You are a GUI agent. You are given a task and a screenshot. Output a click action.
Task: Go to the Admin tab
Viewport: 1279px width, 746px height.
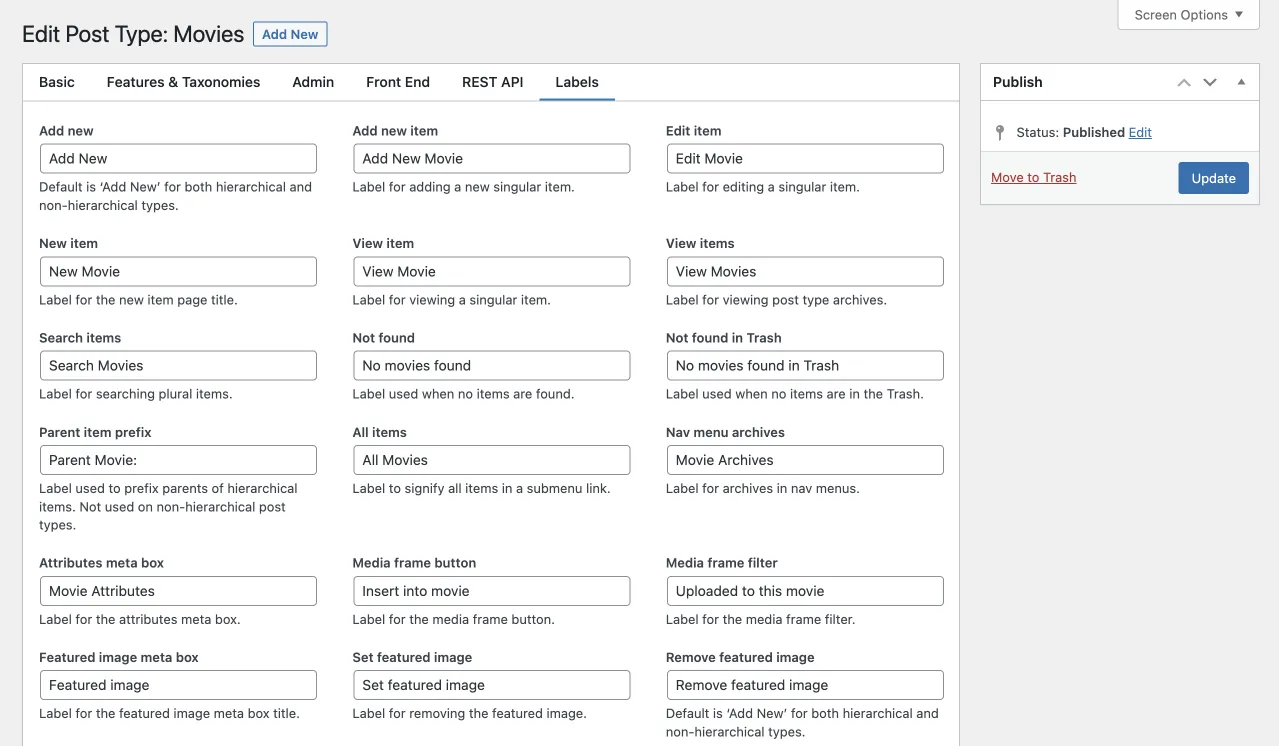(x=313, y=82)
